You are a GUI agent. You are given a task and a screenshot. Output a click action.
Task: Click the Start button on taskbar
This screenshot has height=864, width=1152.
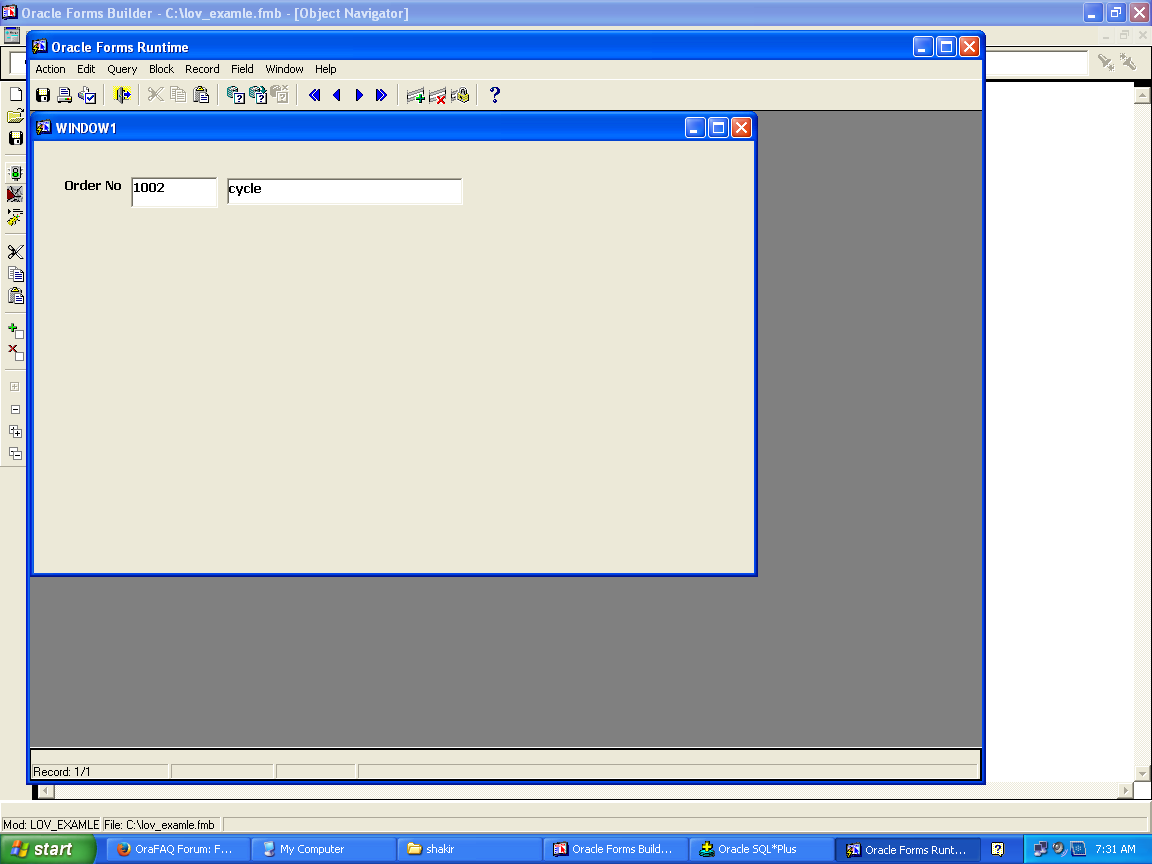(x=48, y=849)
